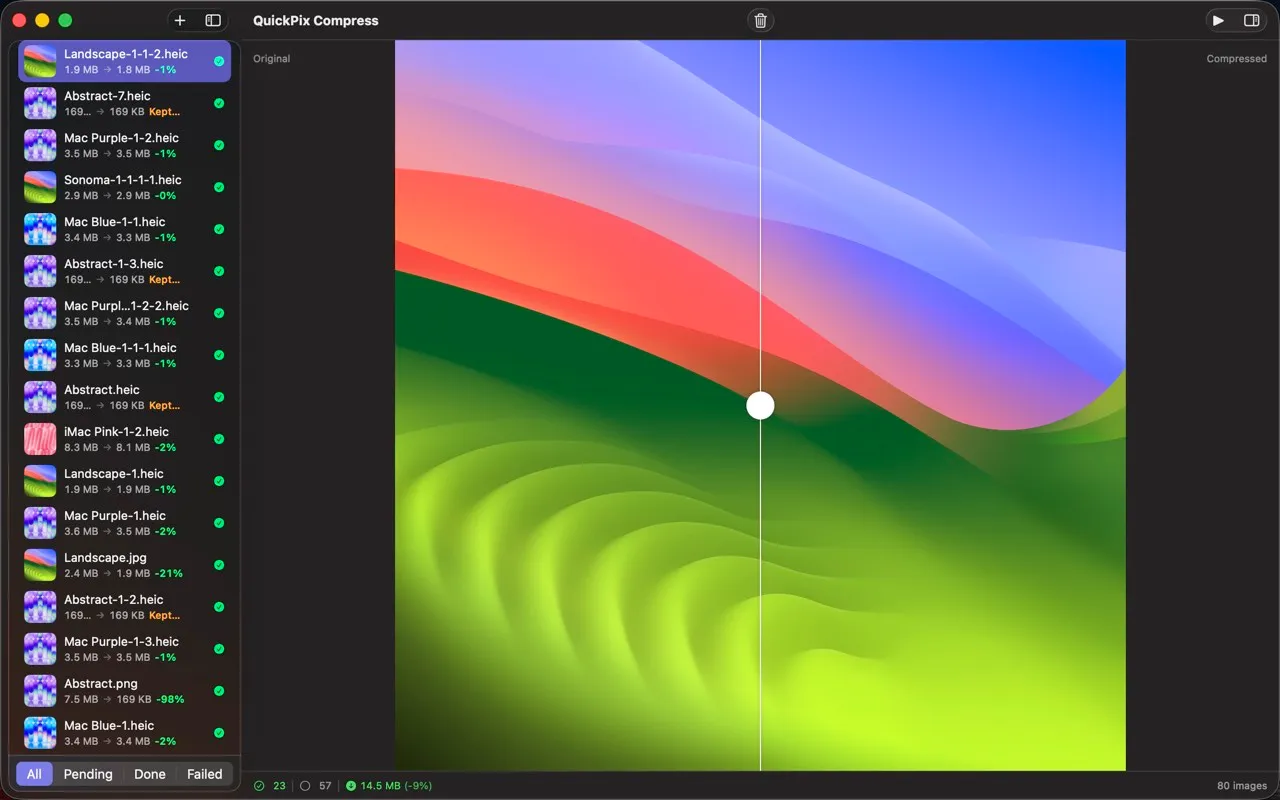The width and height of the screenshot is (1280, 800).
Task: Click the Mac Blue-1-1-1.heic entry
Action: coord(125,355)
